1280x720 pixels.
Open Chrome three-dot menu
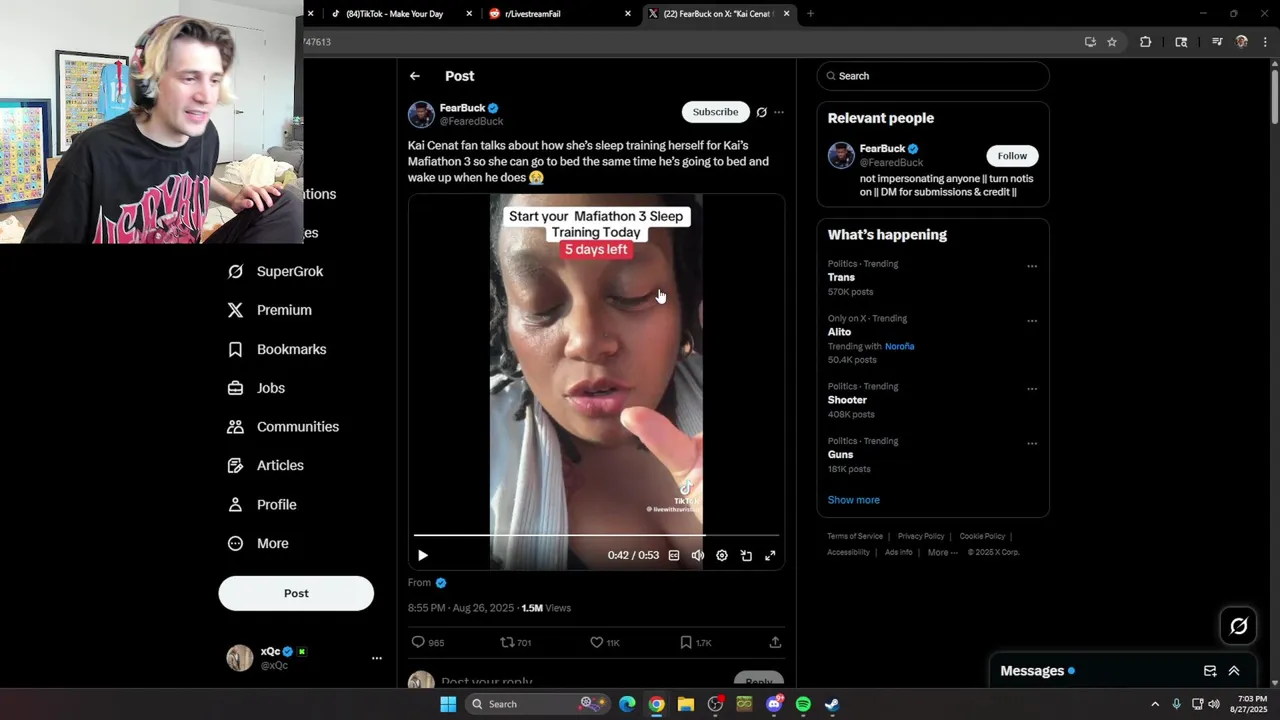click(1266, 42)
